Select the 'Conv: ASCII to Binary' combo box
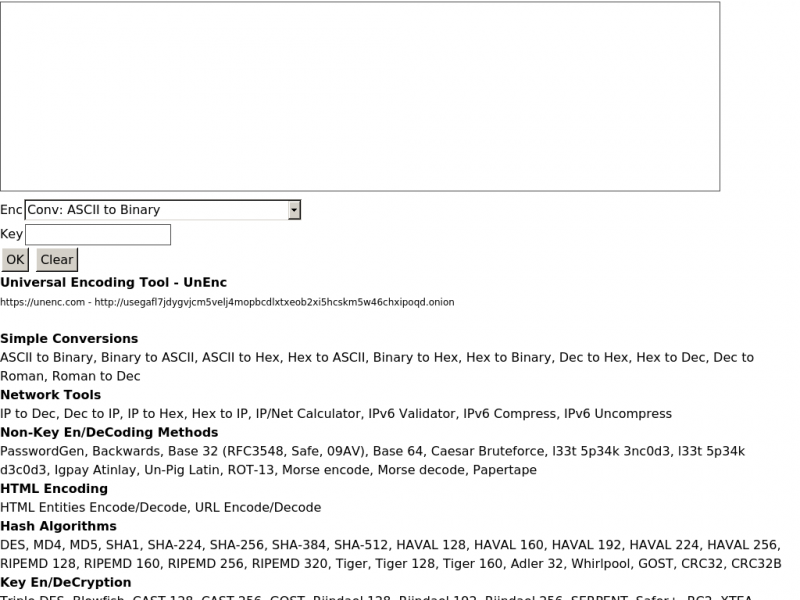Screen dimensions: 800x600 (x=163, y=210)
